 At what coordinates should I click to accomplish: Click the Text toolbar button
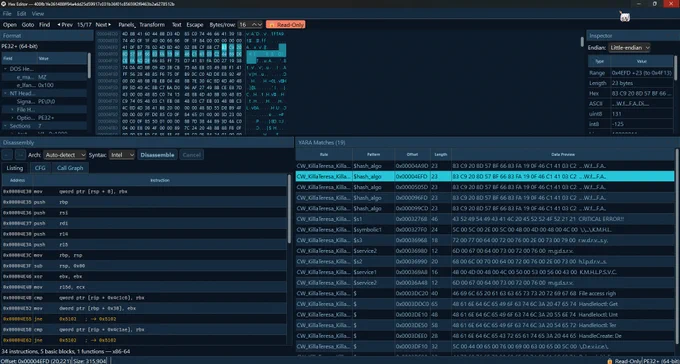click(x=177, y=25)
